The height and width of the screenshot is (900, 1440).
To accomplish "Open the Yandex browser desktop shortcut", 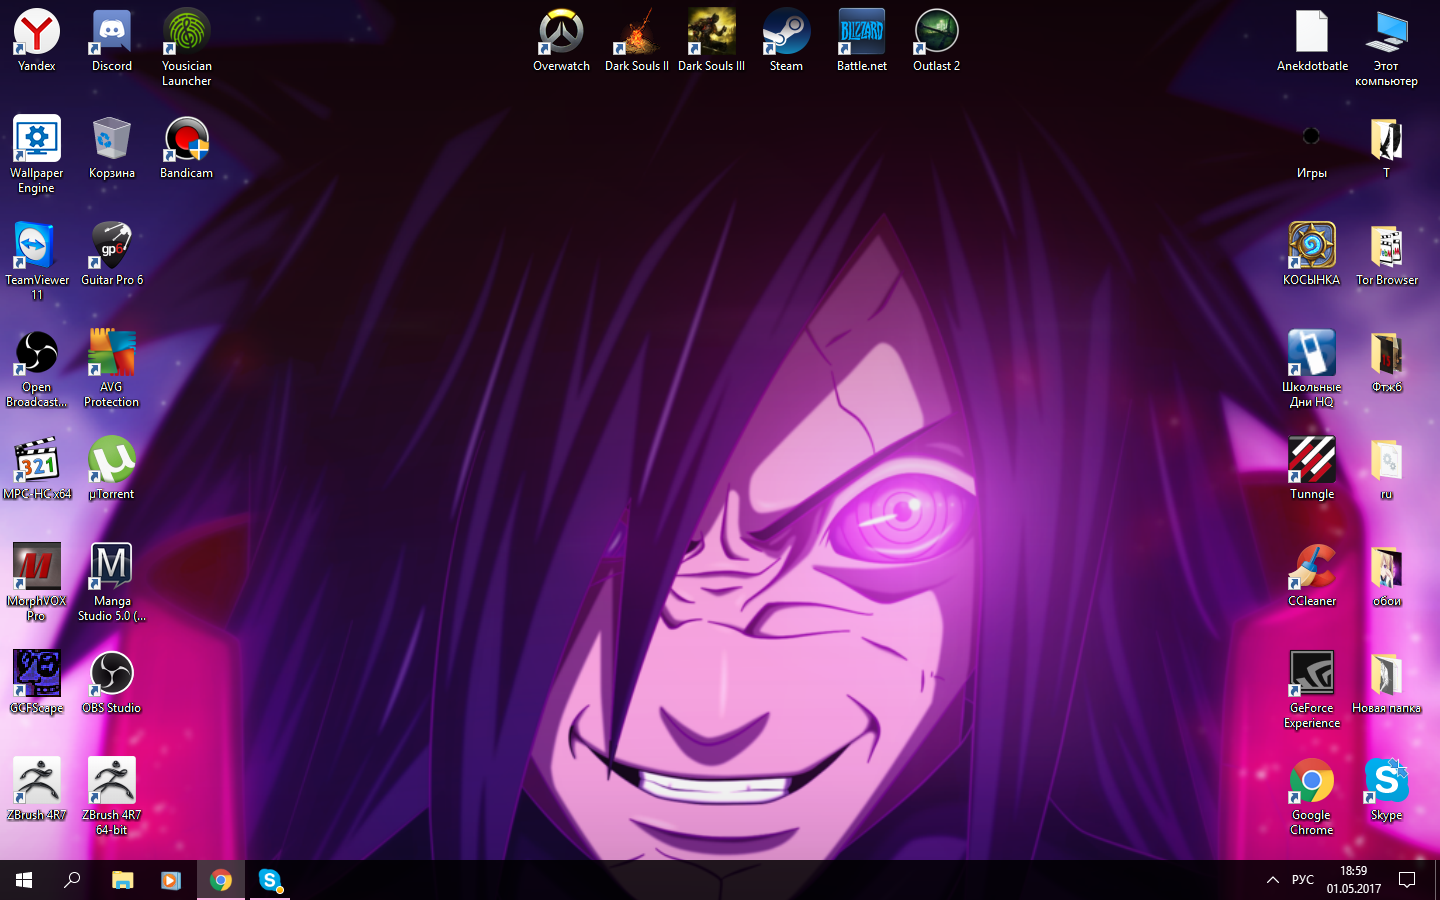I will [37, 41].
